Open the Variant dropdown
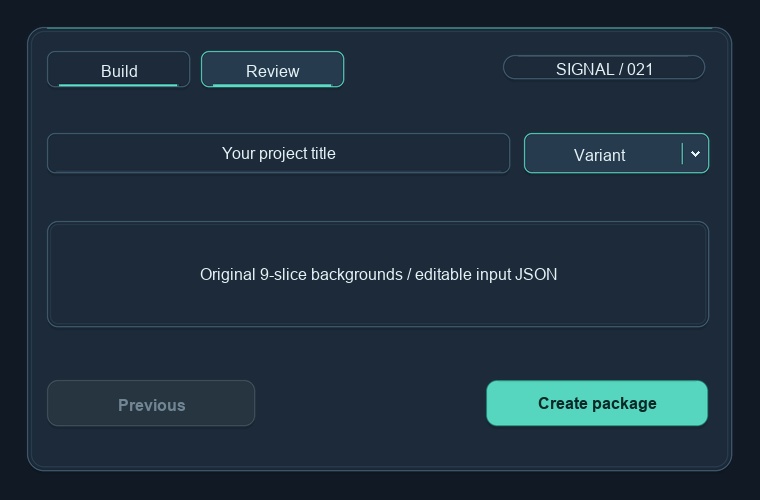 pos(616,153)
